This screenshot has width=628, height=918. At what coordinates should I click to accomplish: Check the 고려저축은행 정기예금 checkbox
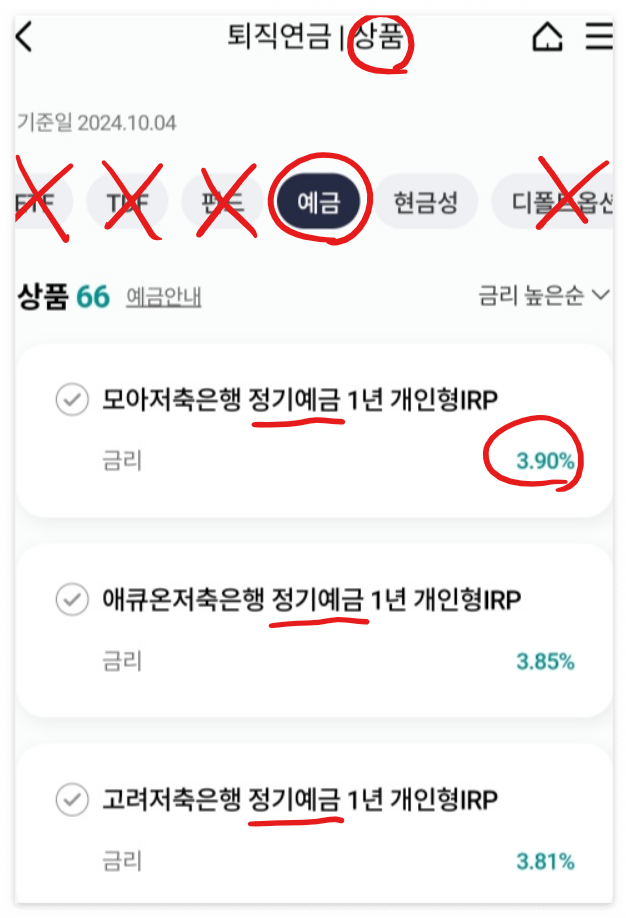72,799
